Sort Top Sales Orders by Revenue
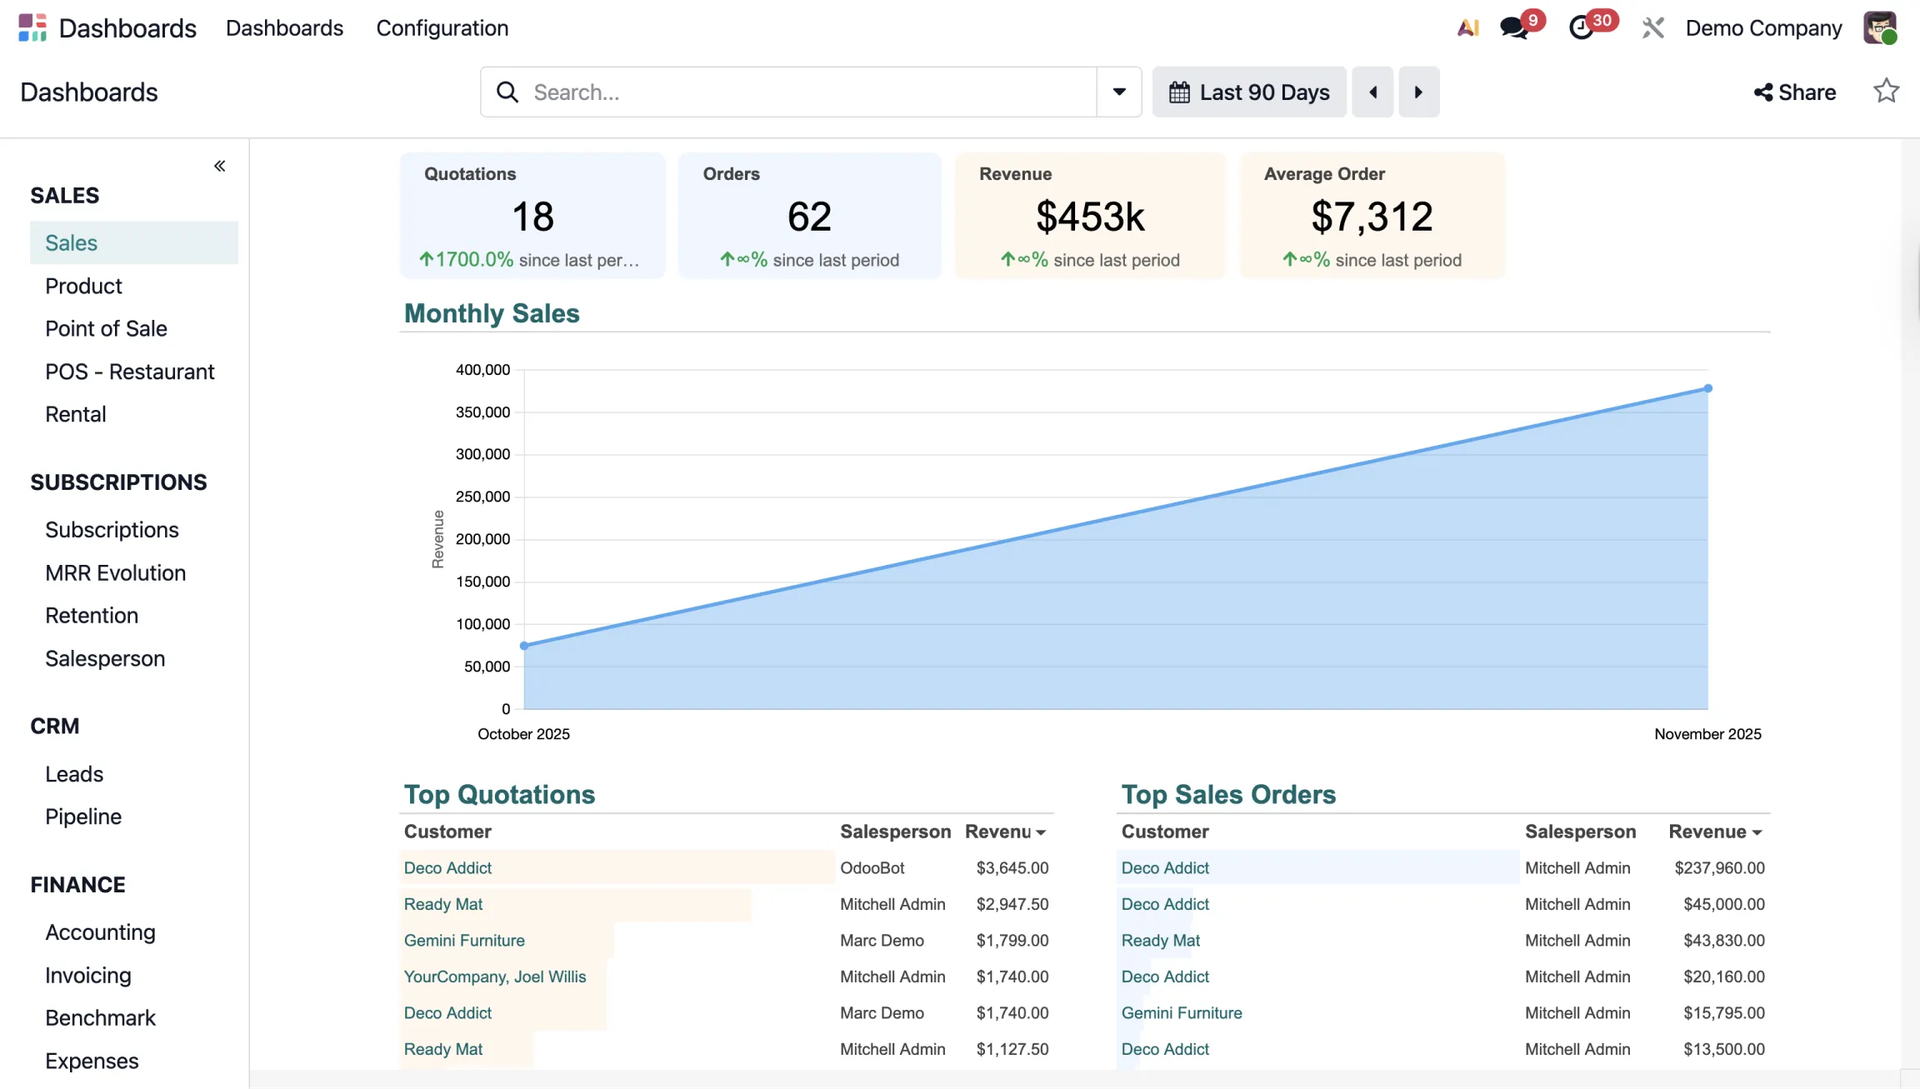 tap(1714, 832)
